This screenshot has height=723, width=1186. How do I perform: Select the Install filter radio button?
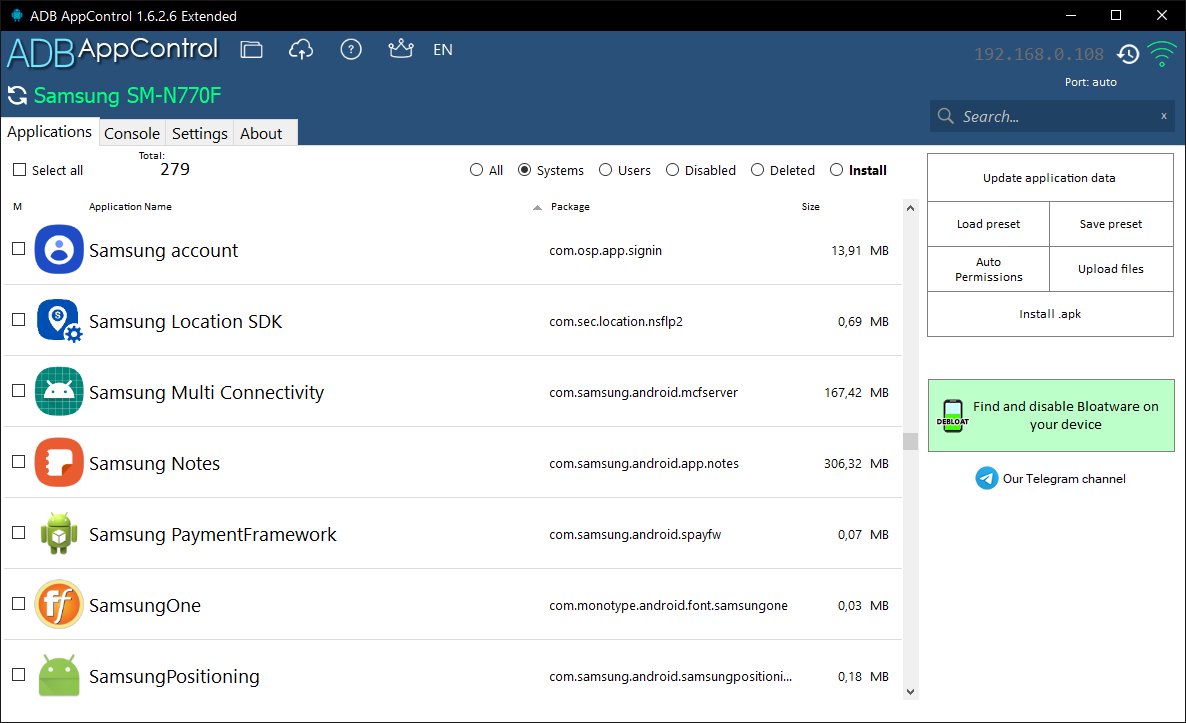click(x=837, y=170)
